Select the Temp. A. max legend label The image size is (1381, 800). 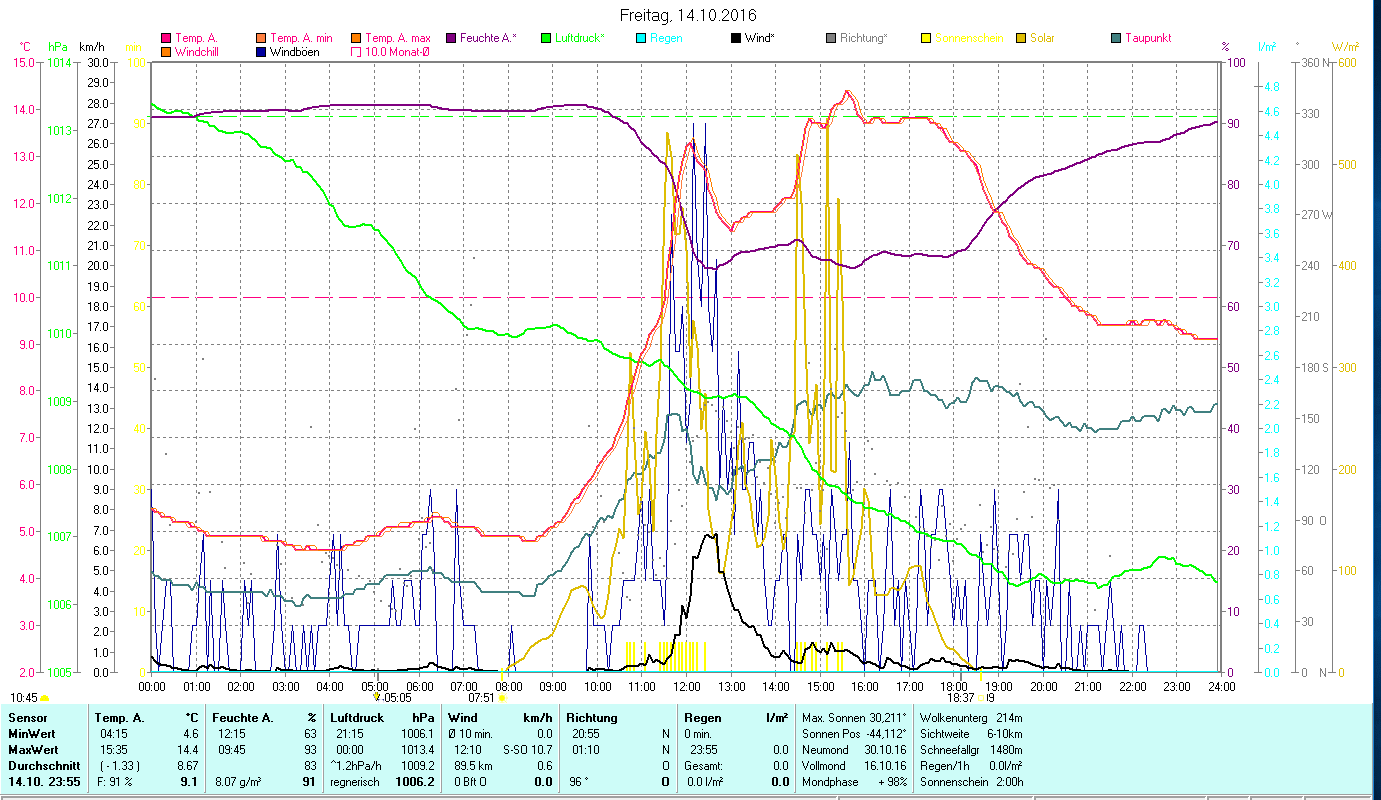pyautogui.click(x=398, y=38)
